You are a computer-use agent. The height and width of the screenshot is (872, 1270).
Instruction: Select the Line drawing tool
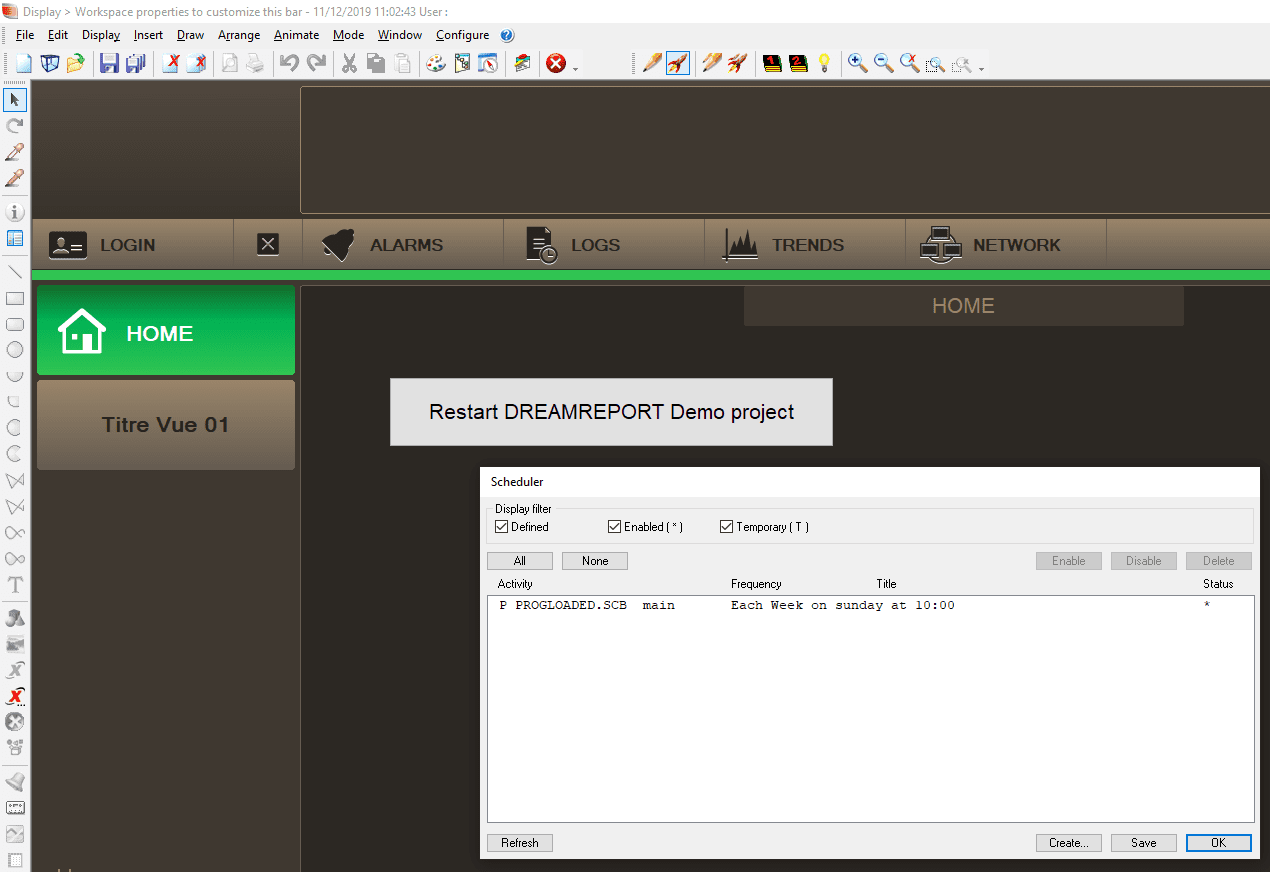point(14,271)
